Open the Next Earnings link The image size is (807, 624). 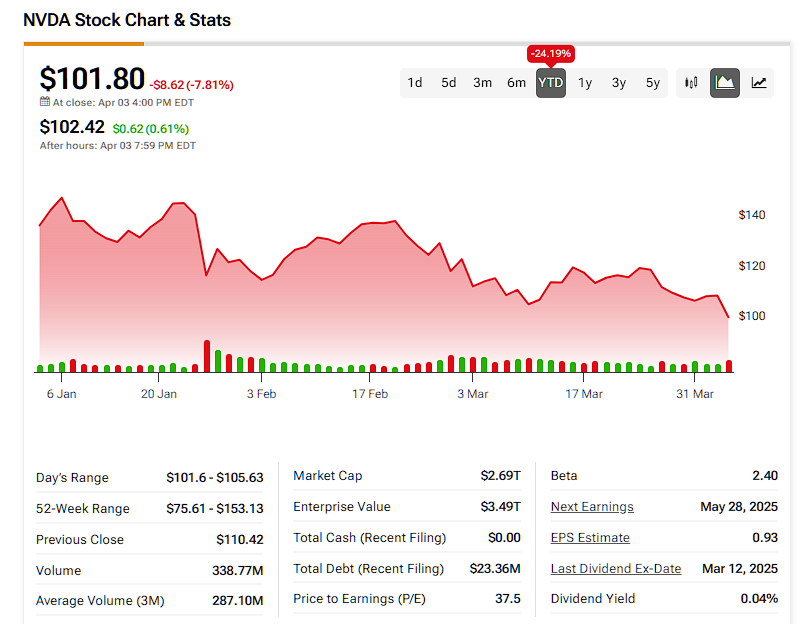[592, 507]
